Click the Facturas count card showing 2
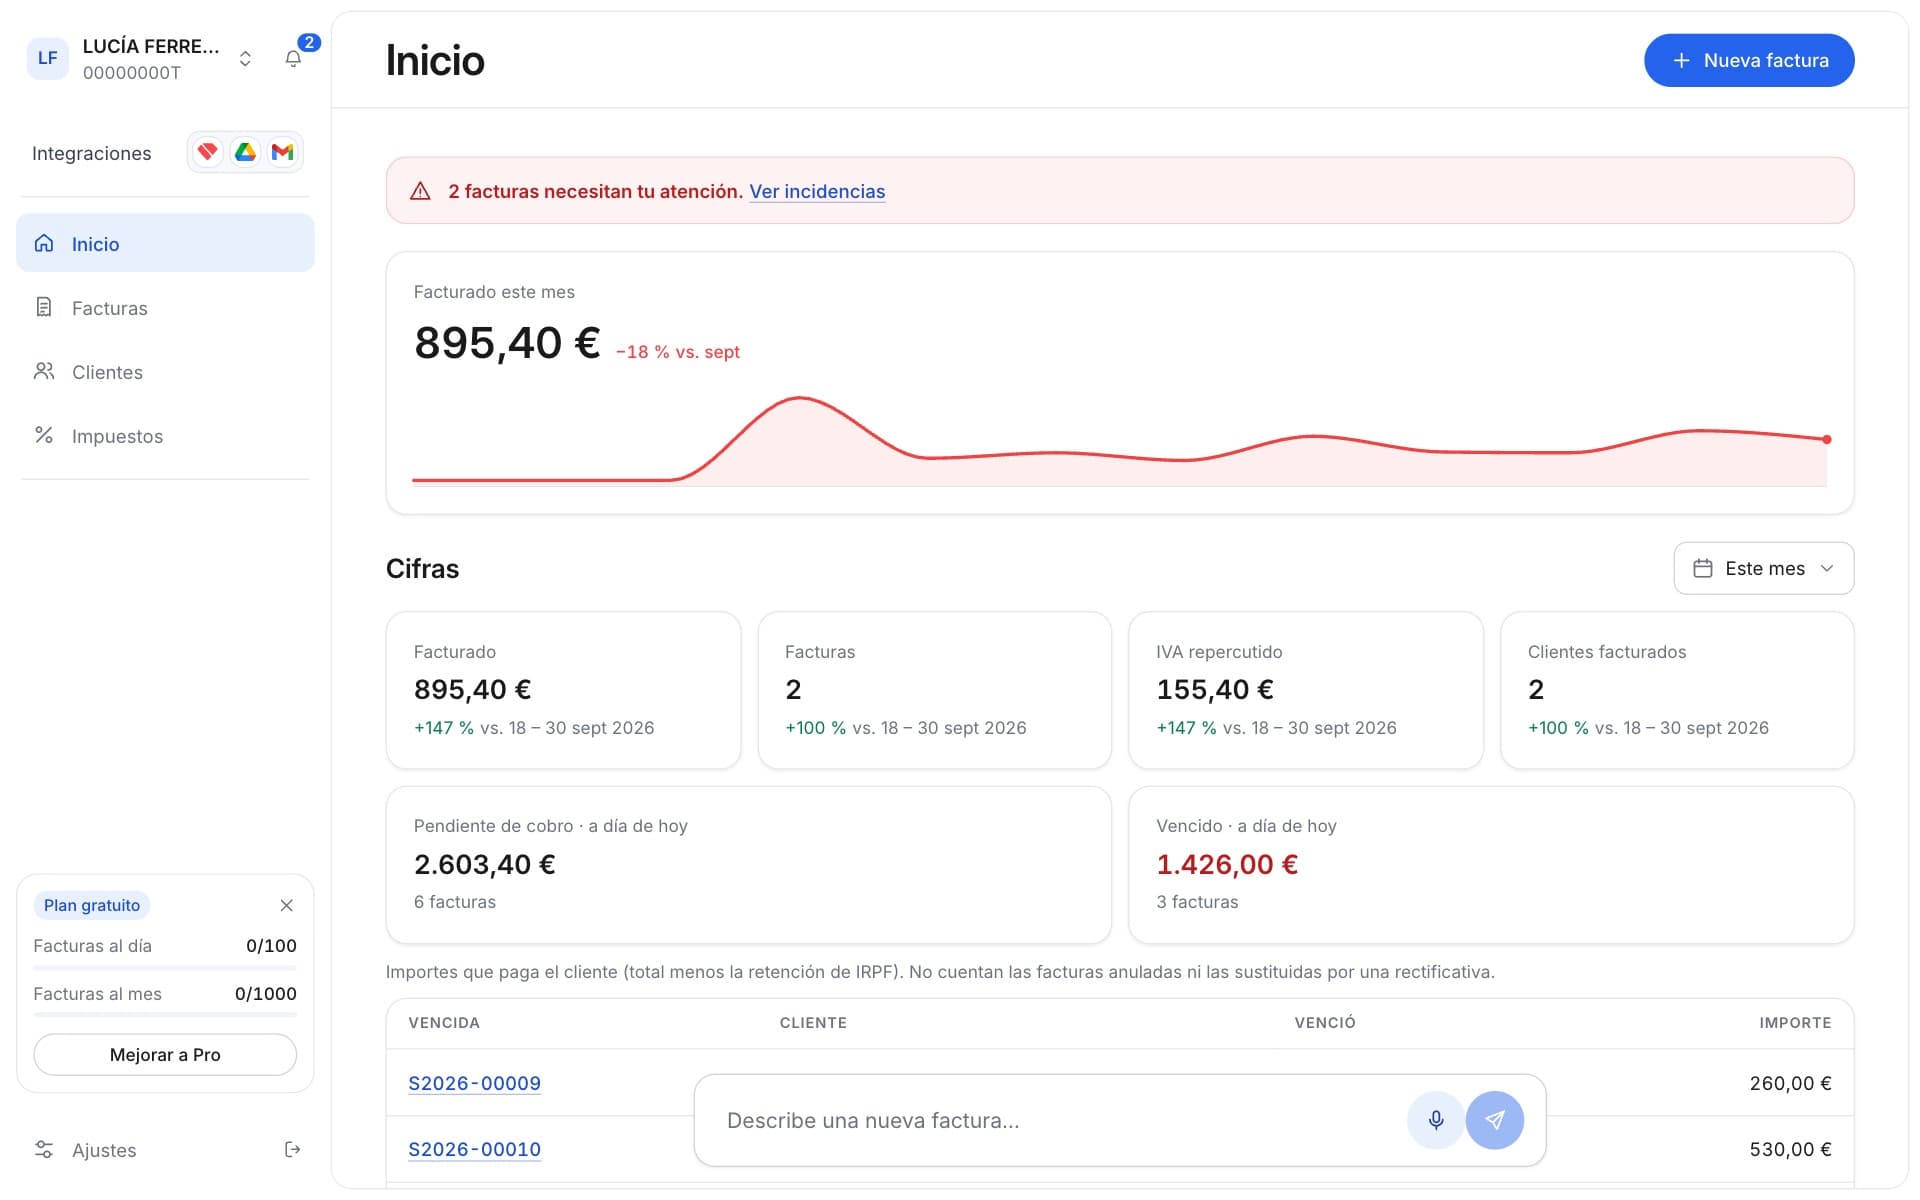The image size is (1920, 1200). (935, 690)
